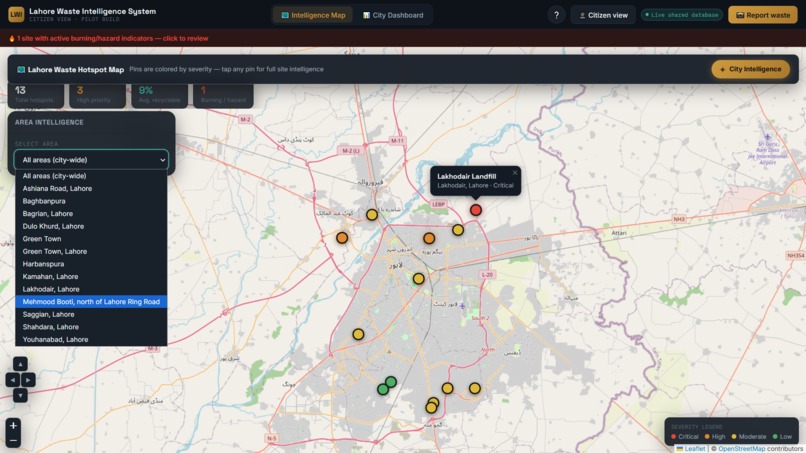The image size is (806, 453).
Task: Click the Low green legend swatch
Action: click(775, 437)
